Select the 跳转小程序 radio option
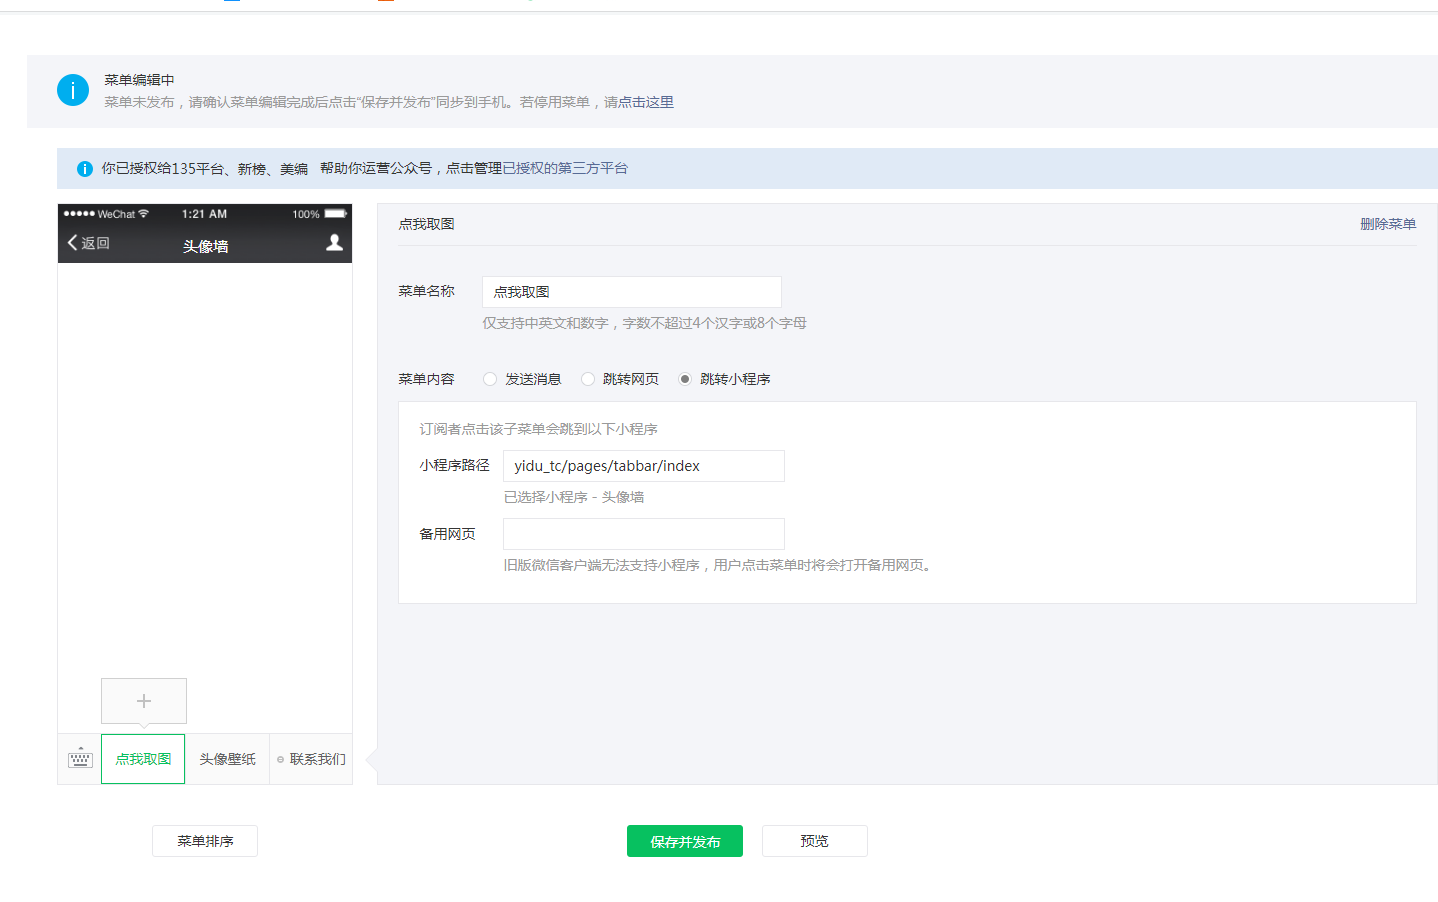 685,379
